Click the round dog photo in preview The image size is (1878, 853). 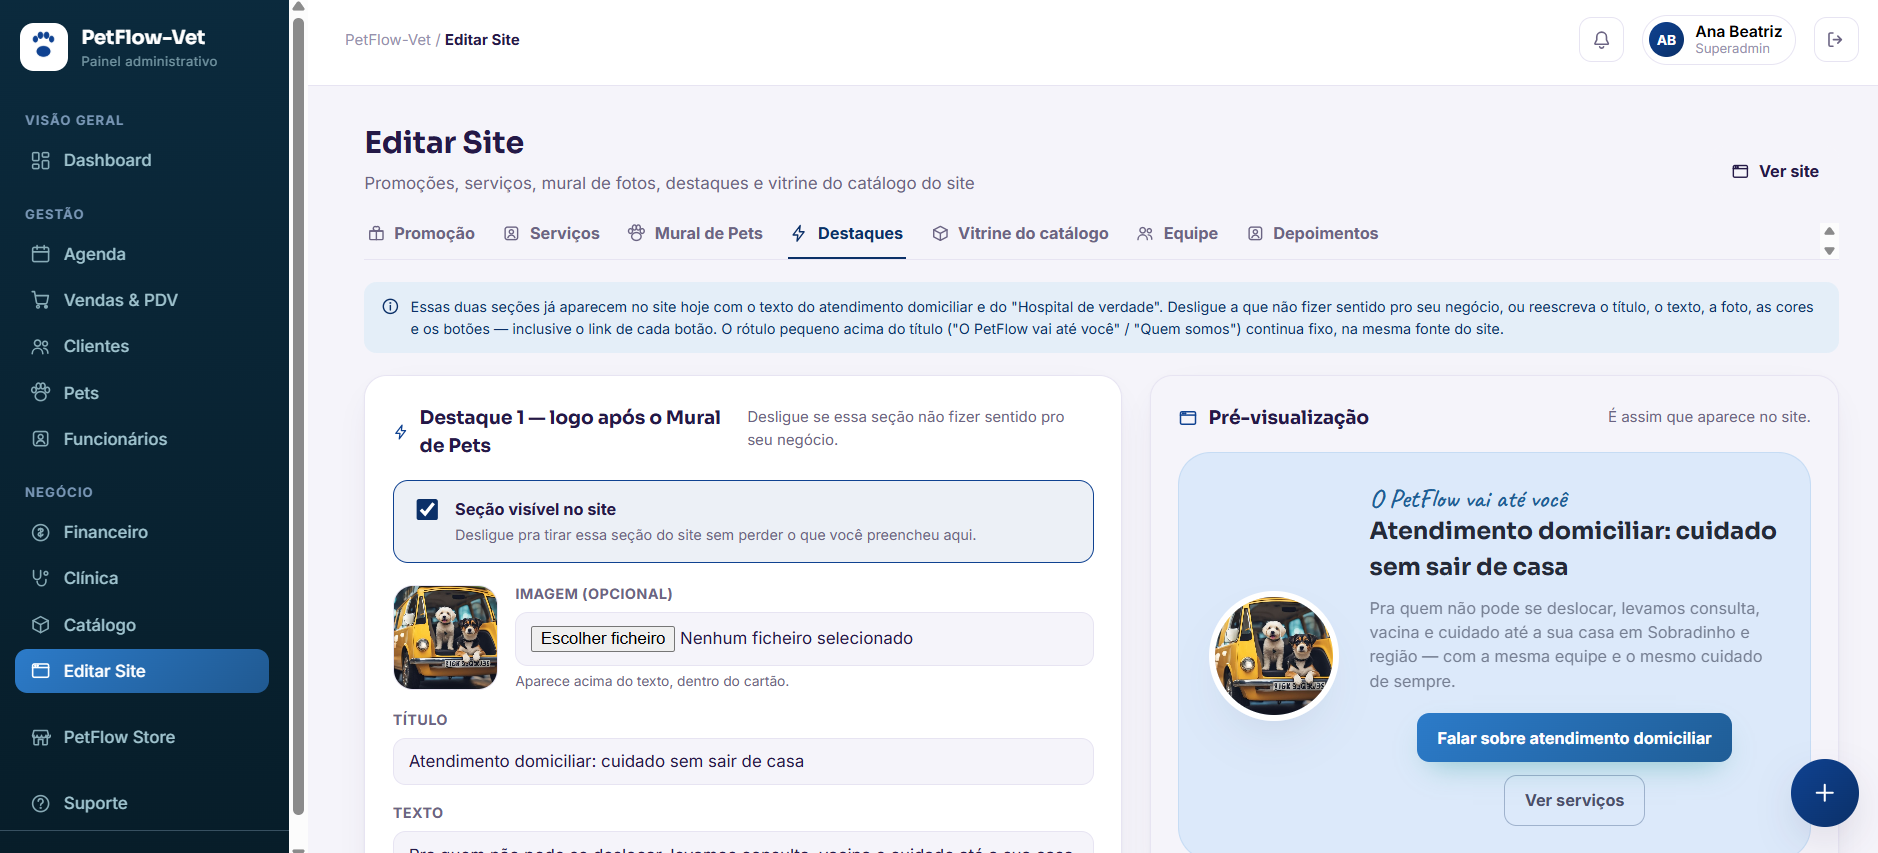[1273, 655]
